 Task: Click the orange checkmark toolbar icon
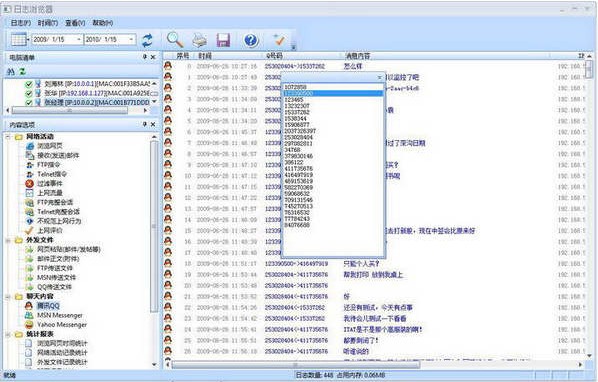tap(279, 39)
